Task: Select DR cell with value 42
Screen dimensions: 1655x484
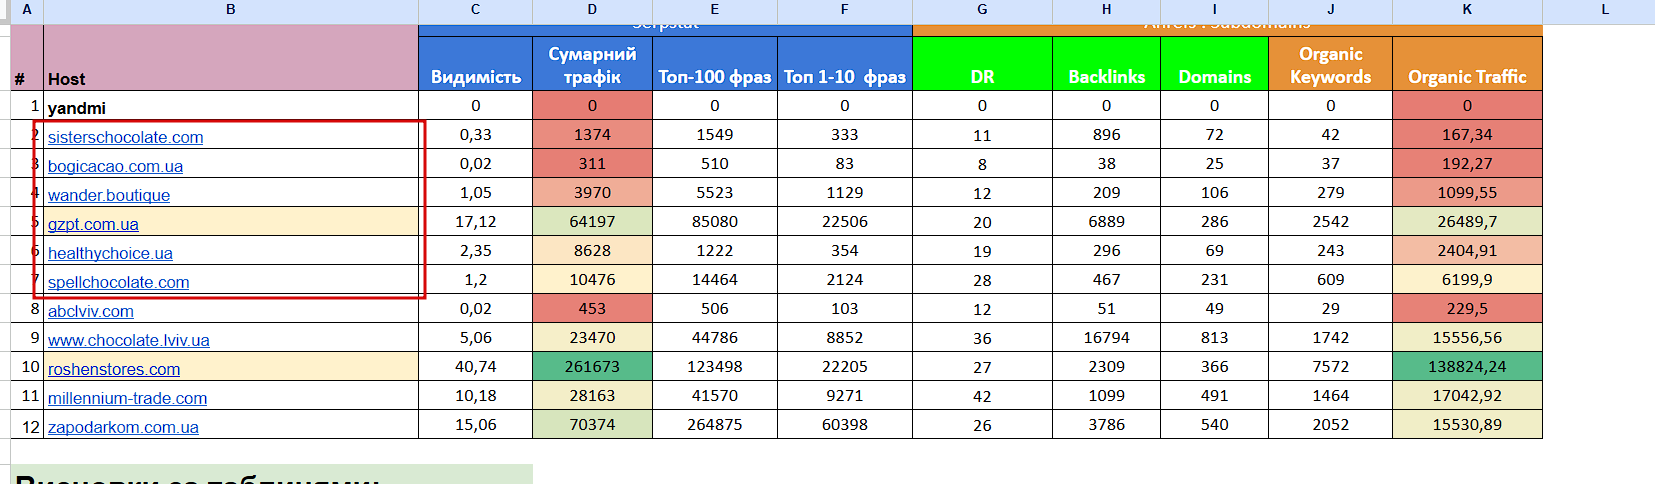Action: pyautogui.click(x=982, y=395)
